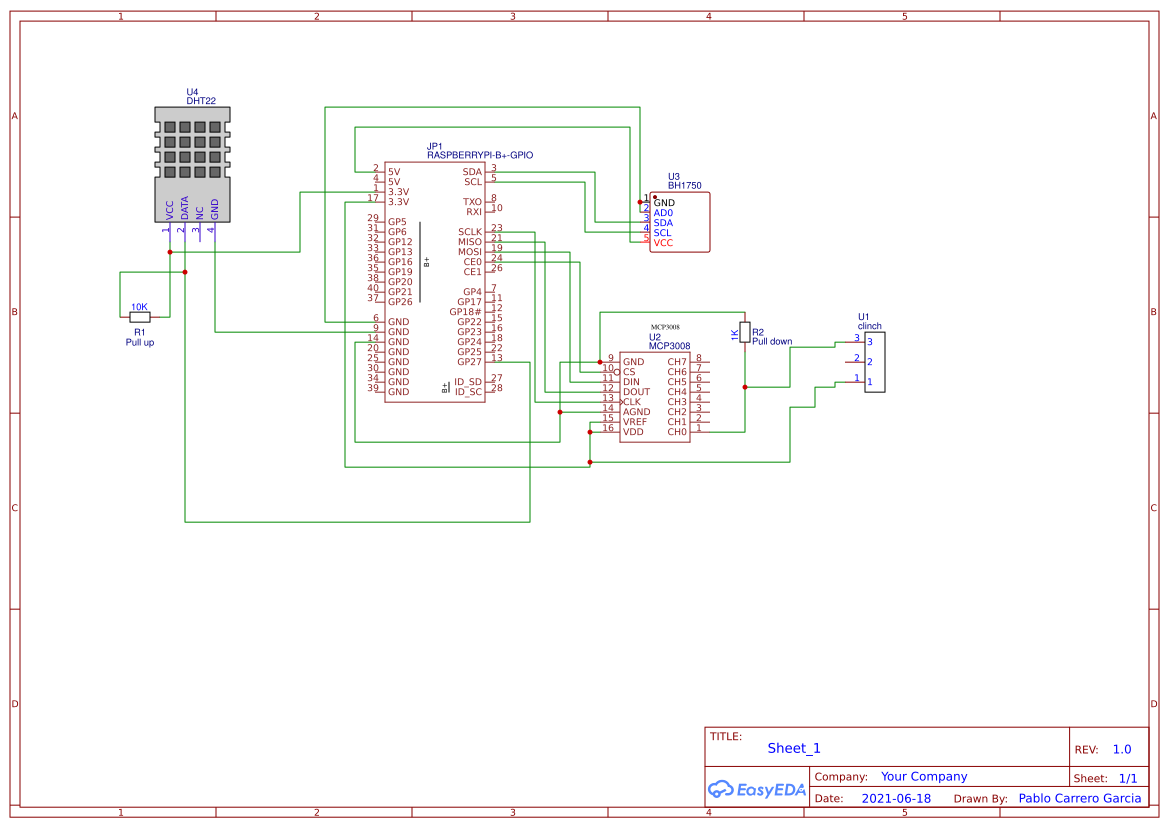The width and height of the screenshot is (1169, 828).
Task: Click the Pull down label beside R2
Action: pyautogui.click(x=773, y=340)
